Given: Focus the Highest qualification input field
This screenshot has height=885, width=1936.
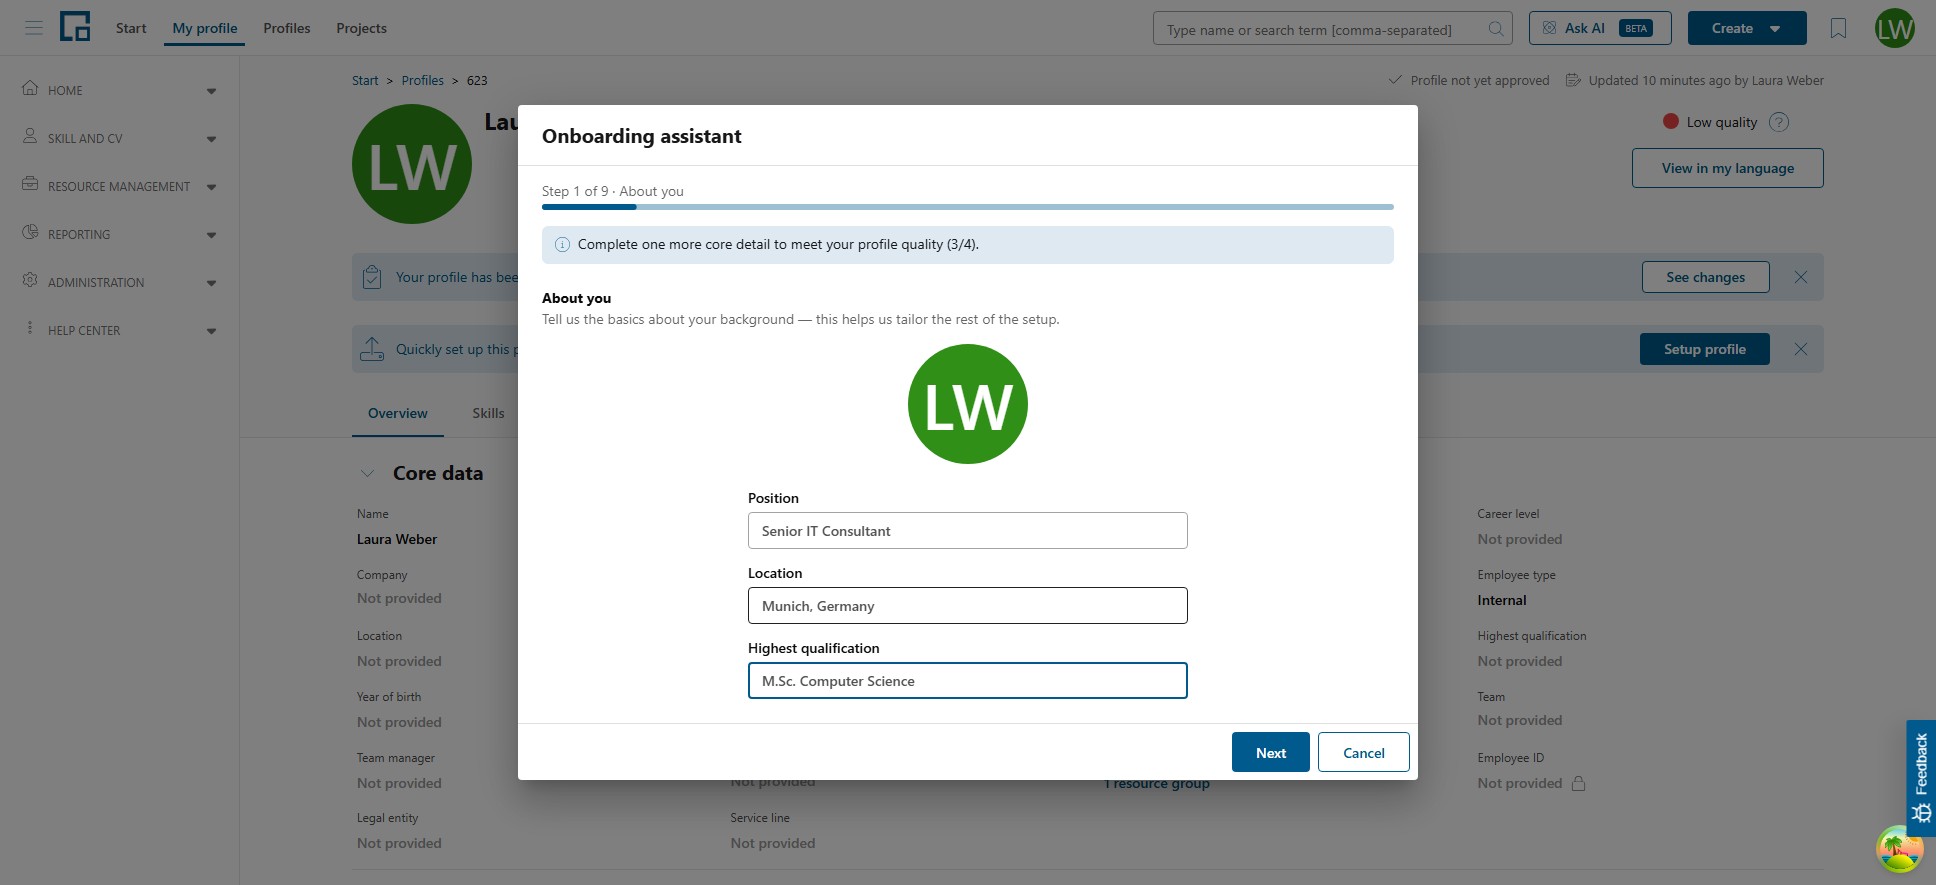Looking at the screenshot, I should (x=968, y=681).
